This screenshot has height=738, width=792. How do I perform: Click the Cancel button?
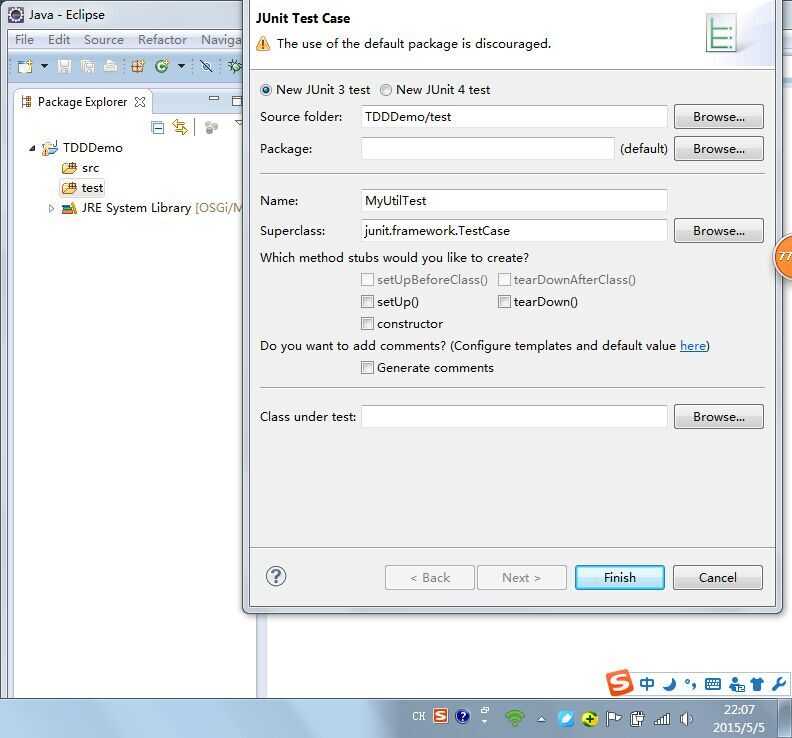tap(717, 578)
